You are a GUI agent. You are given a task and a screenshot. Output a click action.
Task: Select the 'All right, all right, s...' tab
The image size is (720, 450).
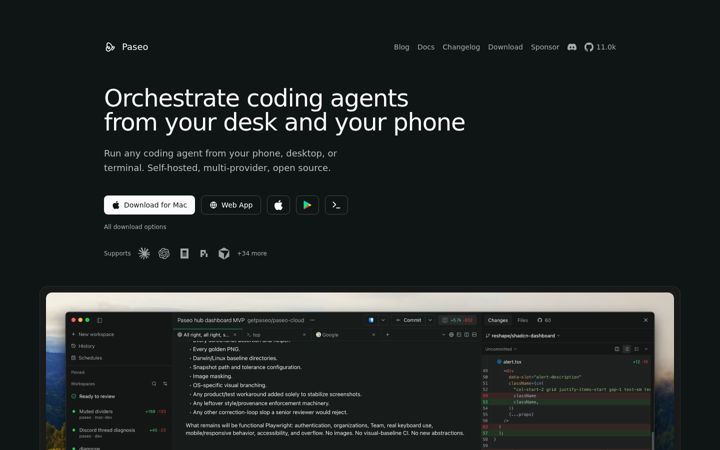[x=206, y=335]
